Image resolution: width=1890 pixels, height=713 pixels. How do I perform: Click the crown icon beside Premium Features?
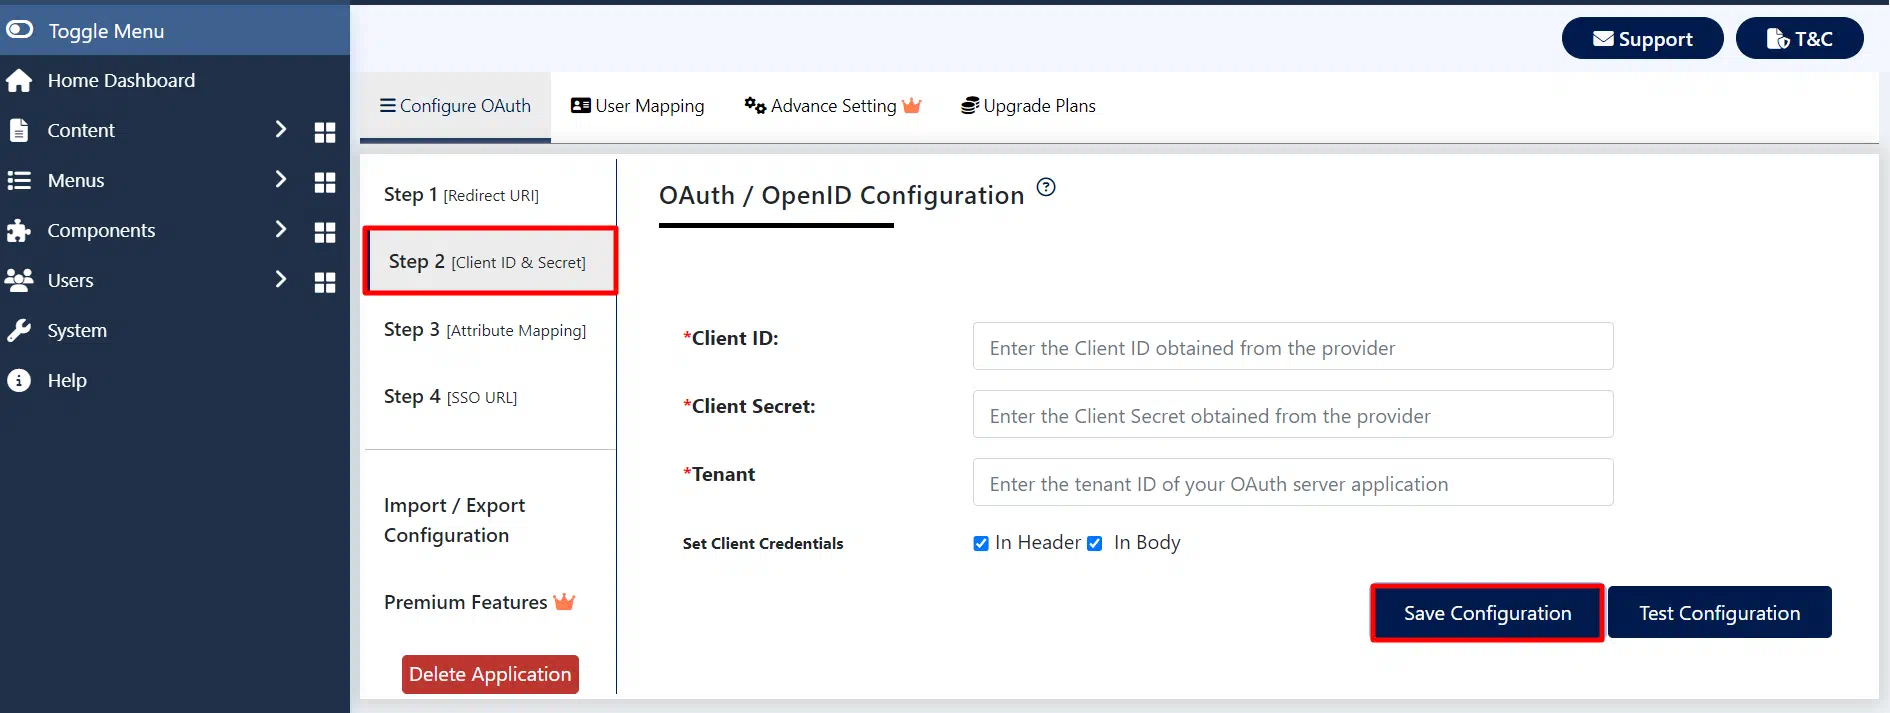coord(564,601)
